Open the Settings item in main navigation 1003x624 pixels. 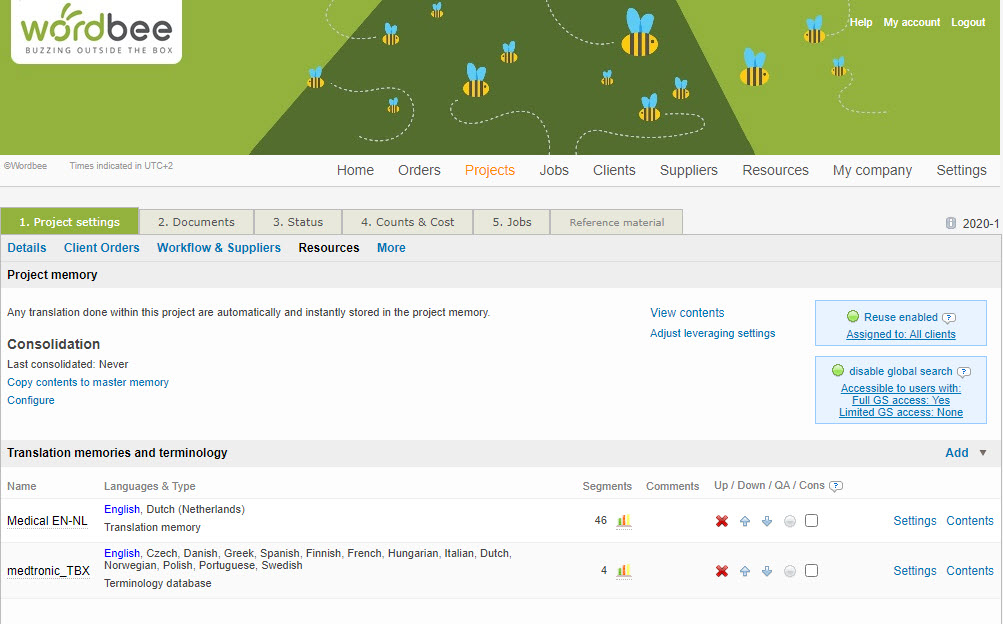tap(961, 170)
